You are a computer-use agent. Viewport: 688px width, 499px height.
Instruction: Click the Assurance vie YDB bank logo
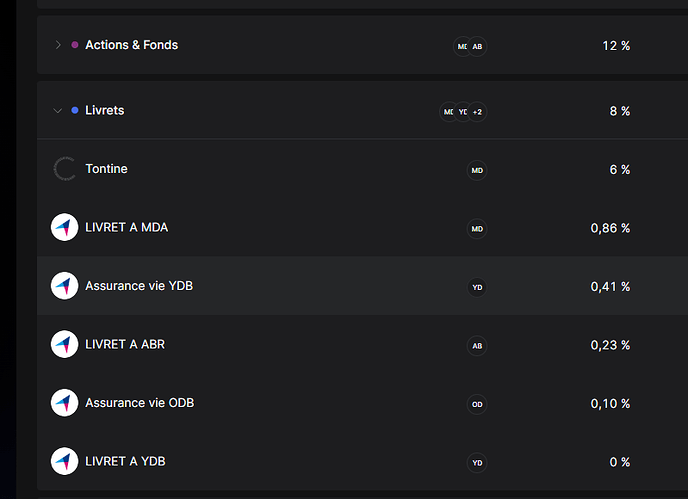pyautogui.click(x=64, y=286)
